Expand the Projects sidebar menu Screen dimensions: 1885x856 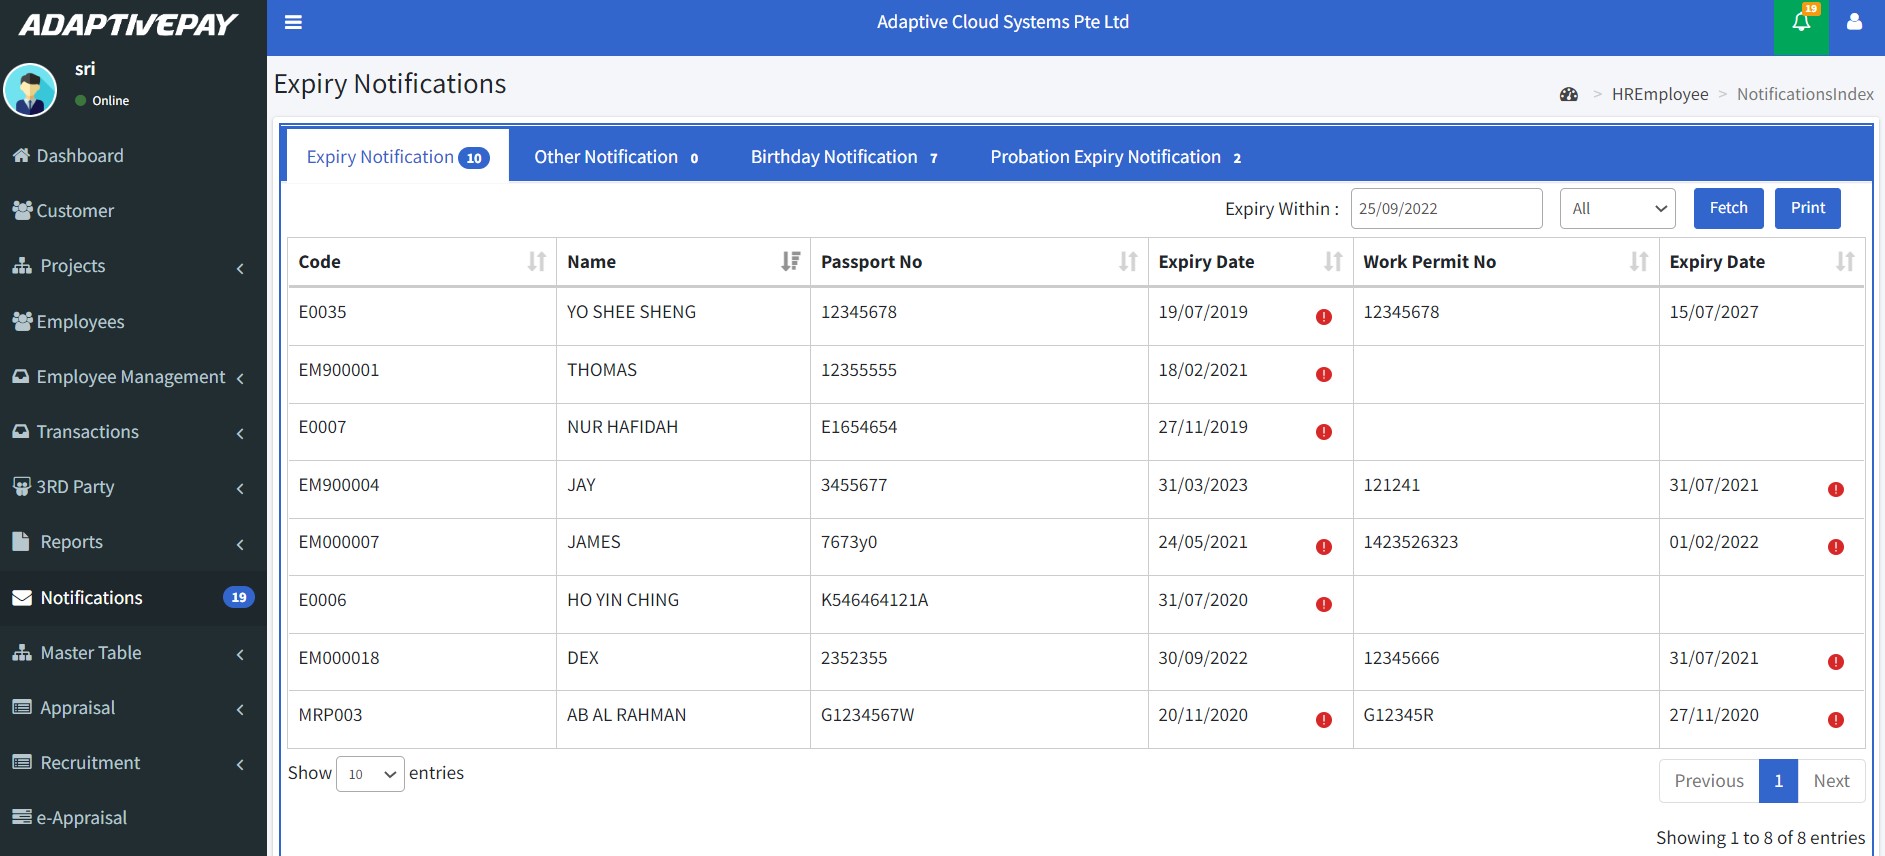[133, 266]
